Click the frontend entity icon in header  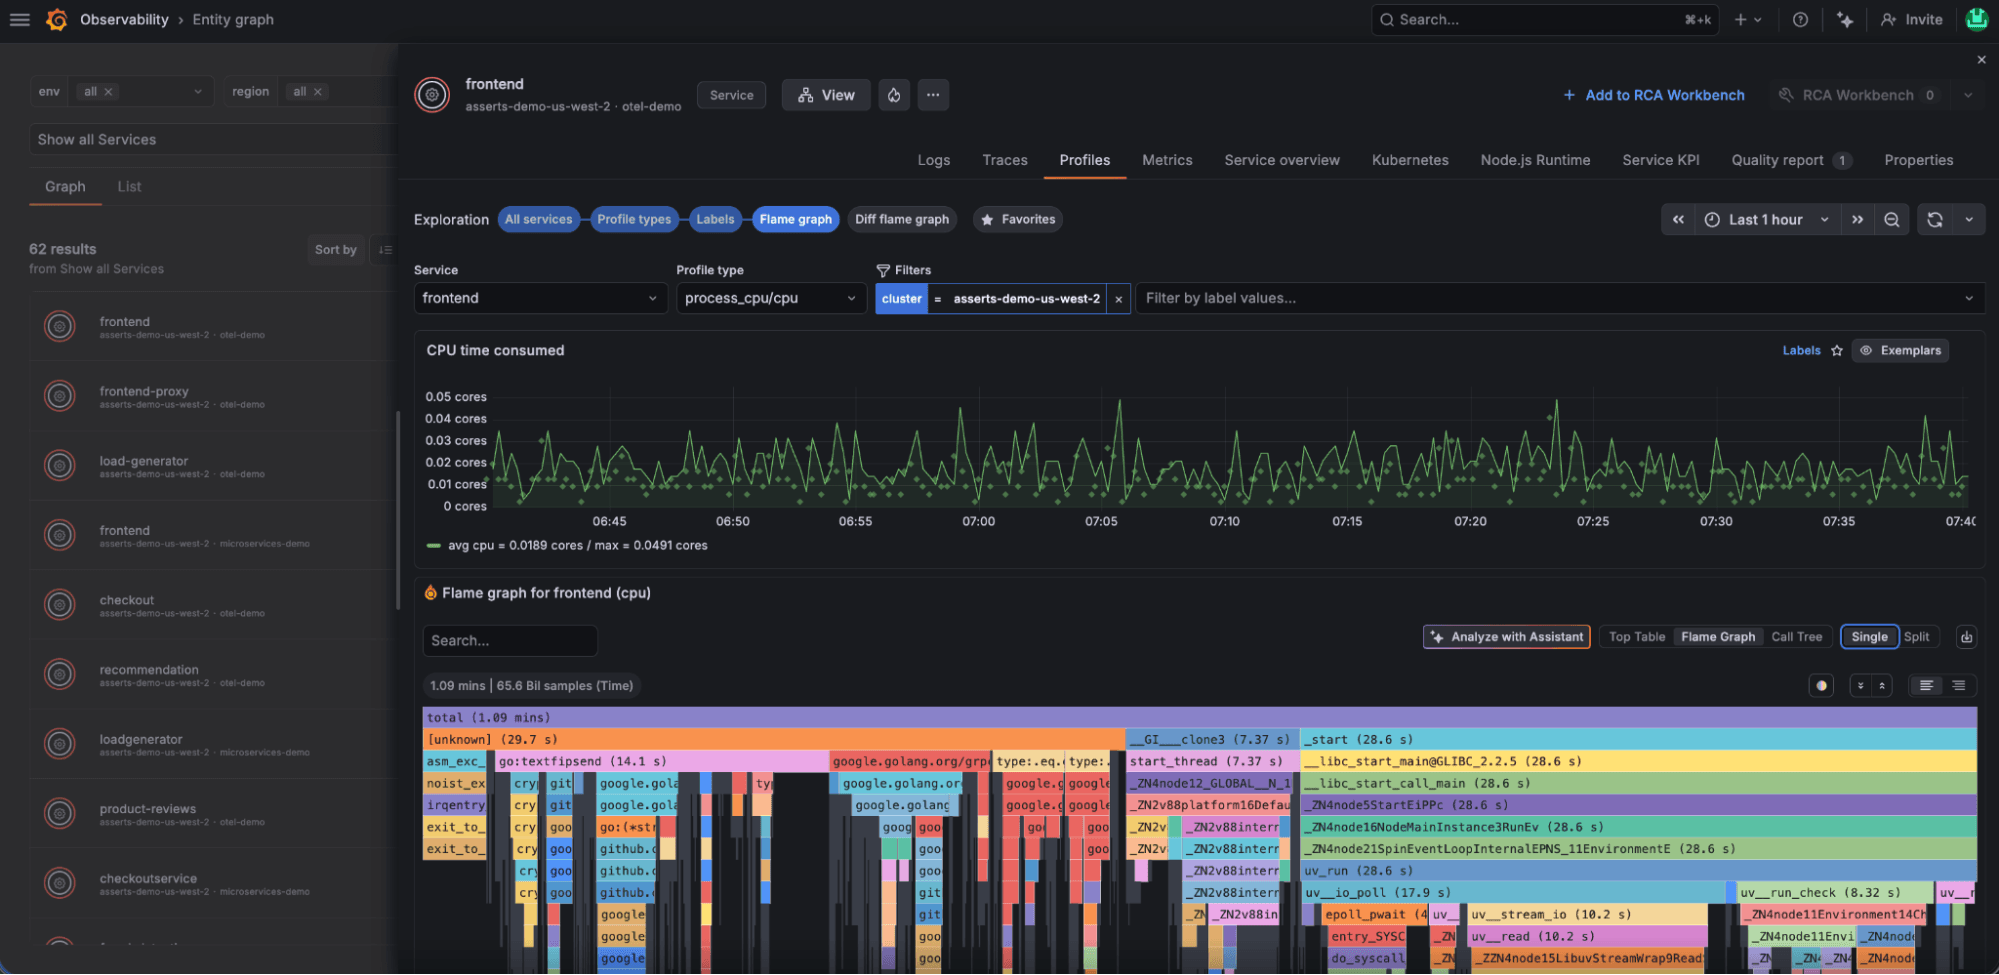[432, 95]
